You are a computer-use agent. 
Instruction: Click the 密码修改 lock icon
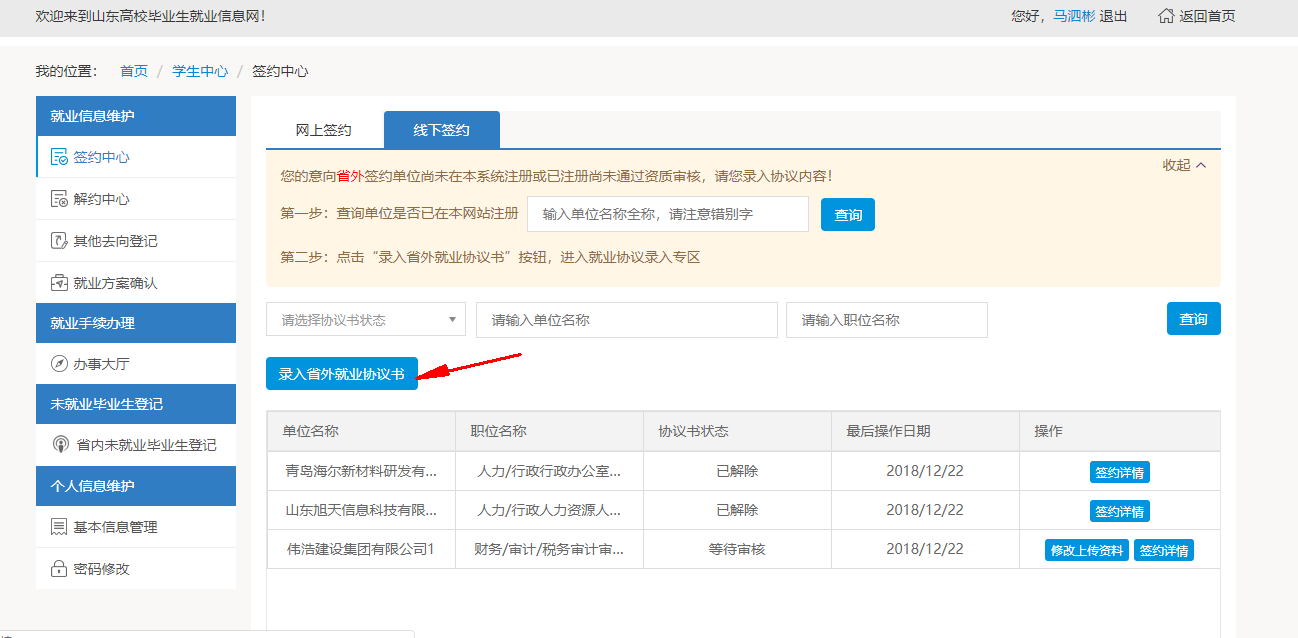pos(59,569)
